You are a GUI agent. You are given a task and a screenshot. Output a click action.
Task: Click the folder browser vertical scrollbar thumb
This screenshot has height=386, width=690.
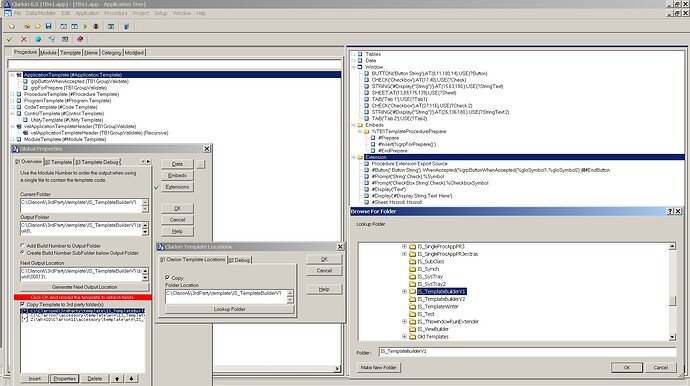672,301
